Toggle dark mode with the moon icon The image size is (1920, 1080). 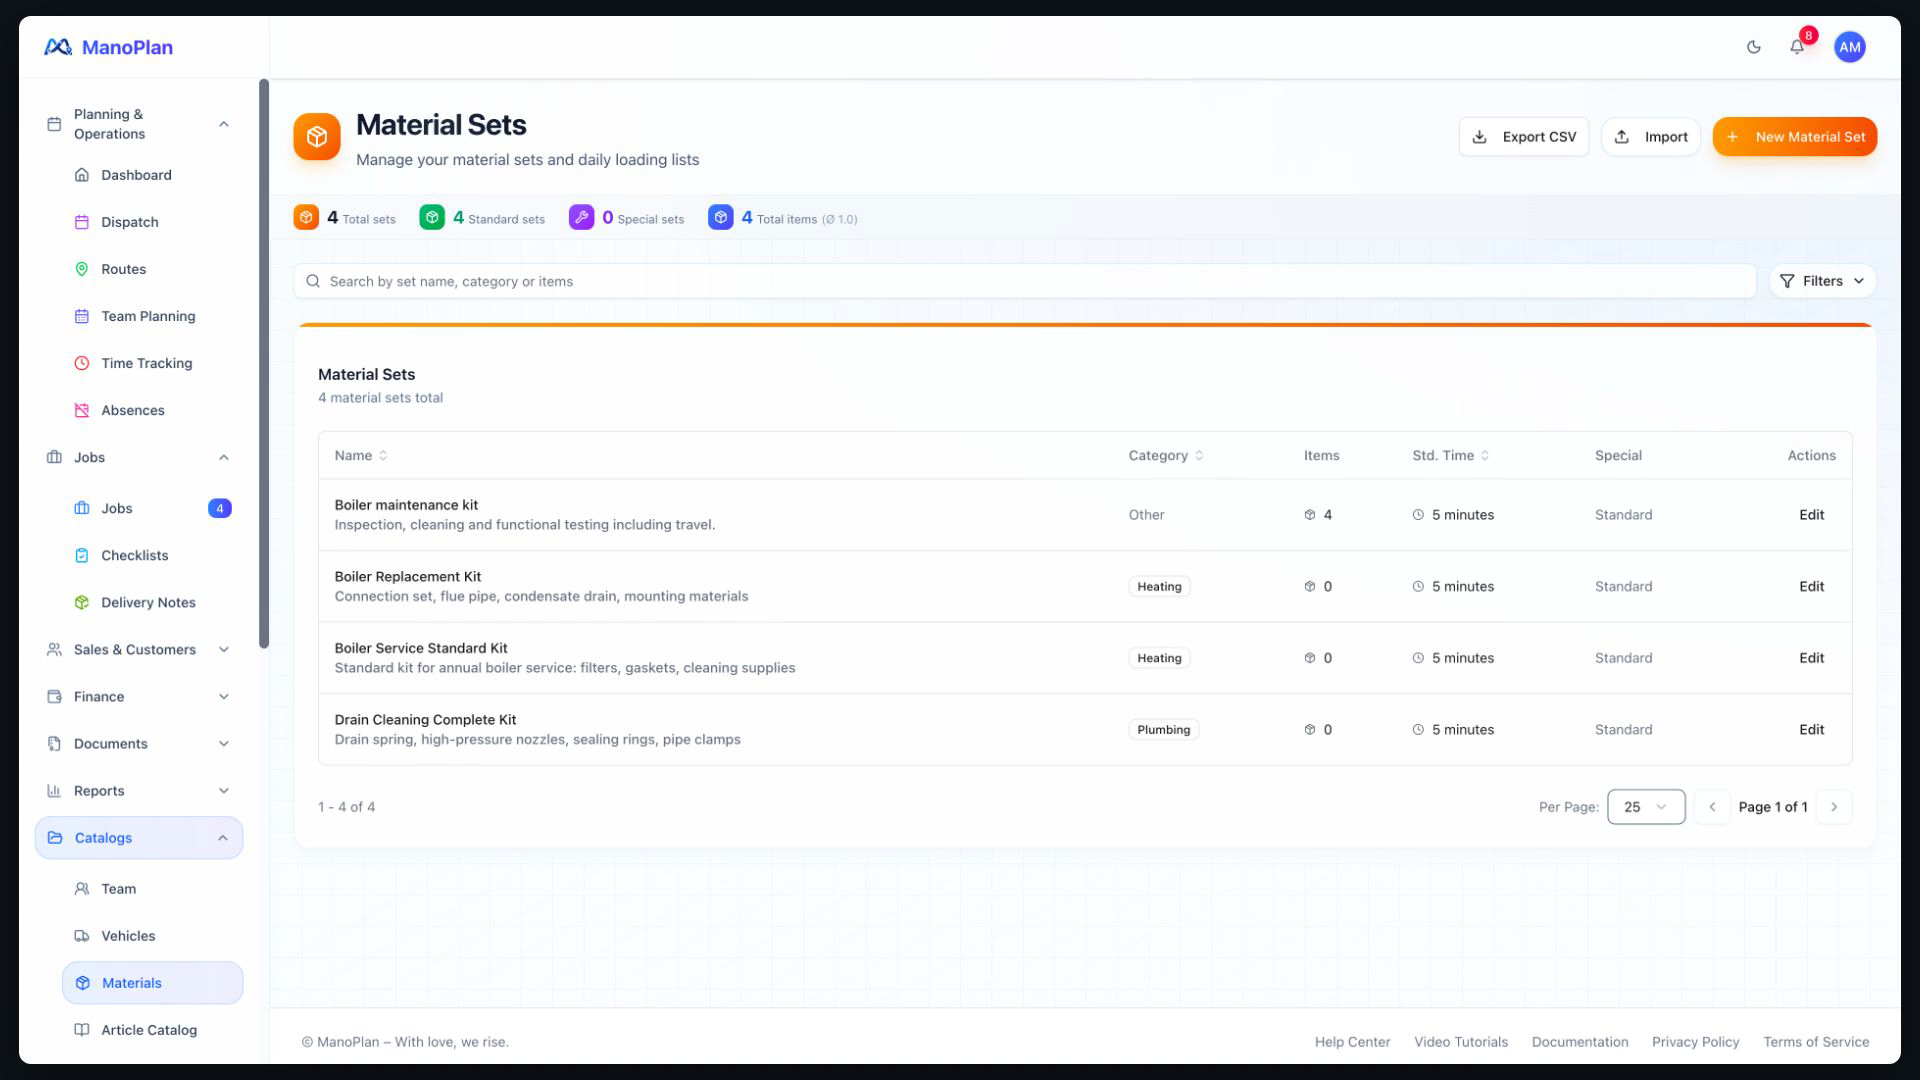tap(1753, 47)
